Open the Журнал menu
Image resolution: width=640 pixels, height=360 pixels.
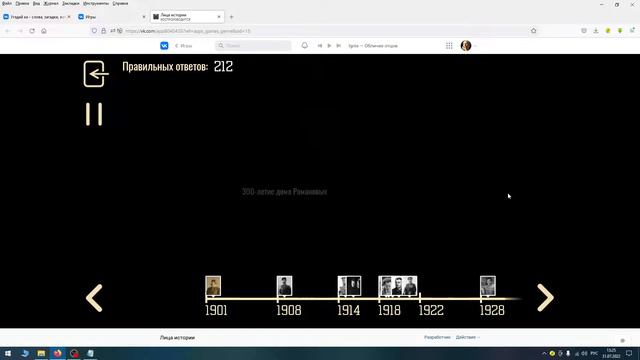[x=51, y=3]
